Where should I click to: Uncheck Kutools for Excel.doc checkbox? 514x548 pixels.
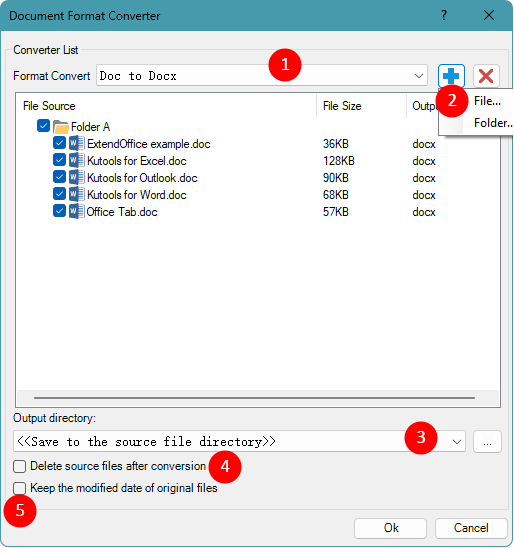(x=59, y=160)
